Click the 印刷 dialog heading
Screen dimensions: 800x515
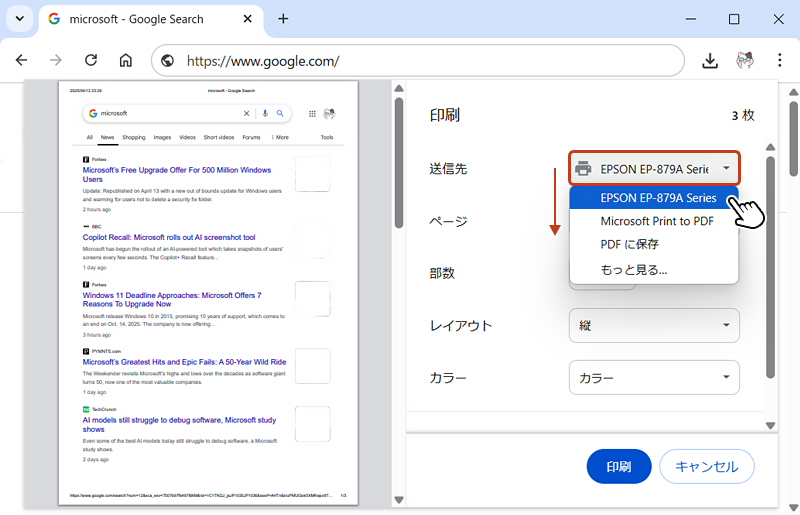444,115
